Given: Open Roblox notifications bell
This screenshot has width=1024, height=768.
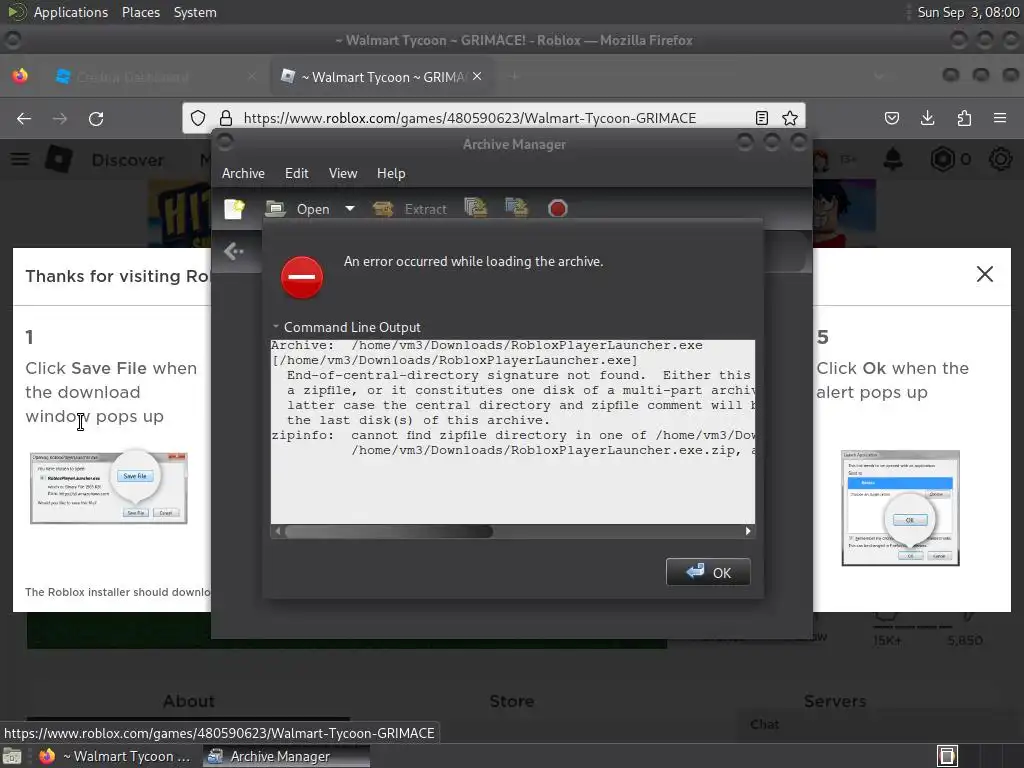Looking at the screenshot, I should pos(893,159).
